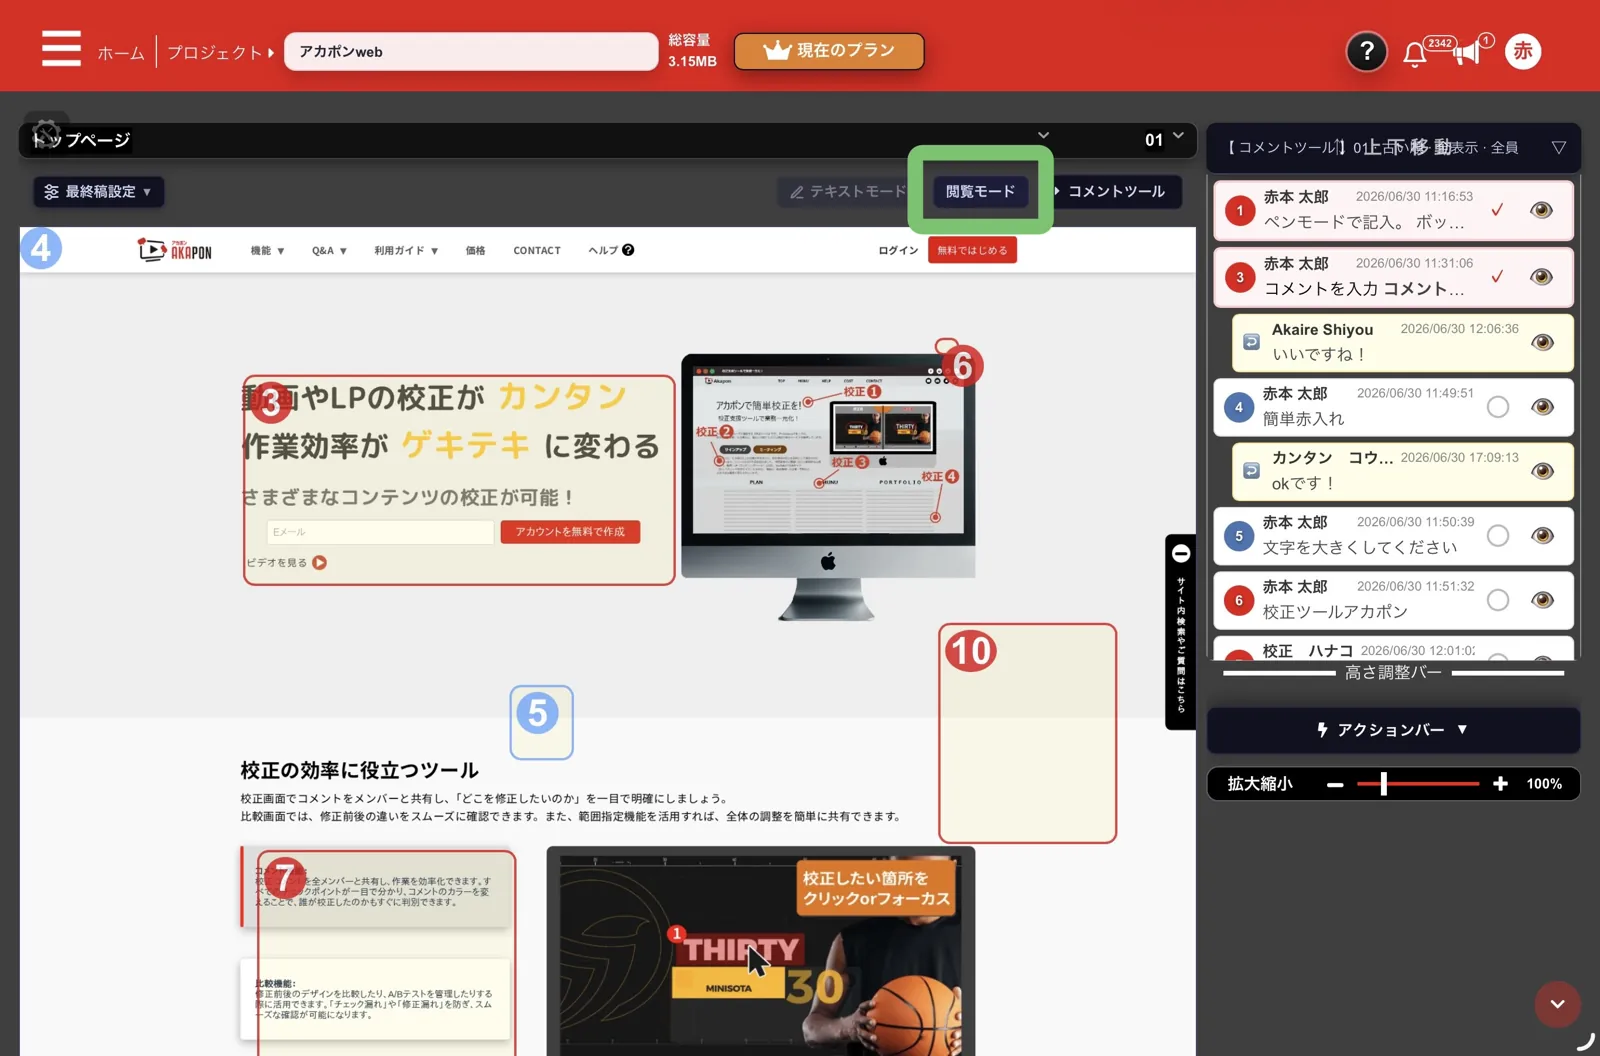Click アカウントを無料で作成 button
The image size is (1600, 1056).
(x=570, y=532)
